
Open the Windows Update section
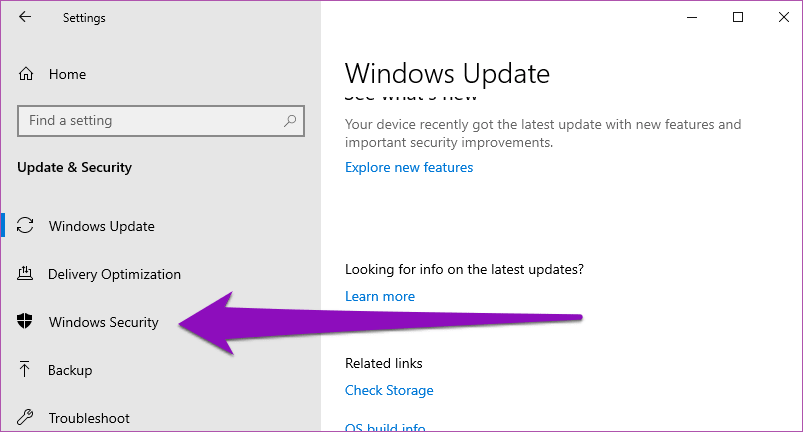101,226
